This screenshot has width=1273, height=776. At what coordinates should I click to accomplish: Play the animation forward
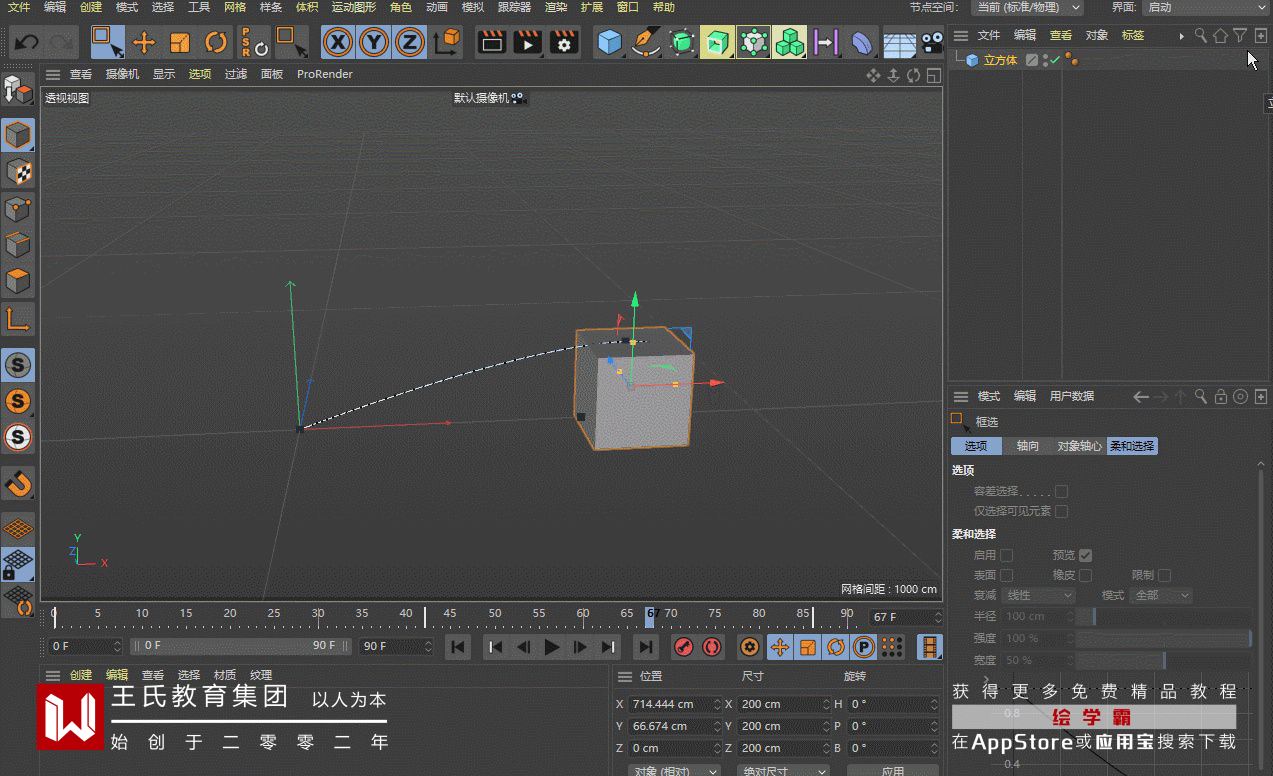coord(551,647)
